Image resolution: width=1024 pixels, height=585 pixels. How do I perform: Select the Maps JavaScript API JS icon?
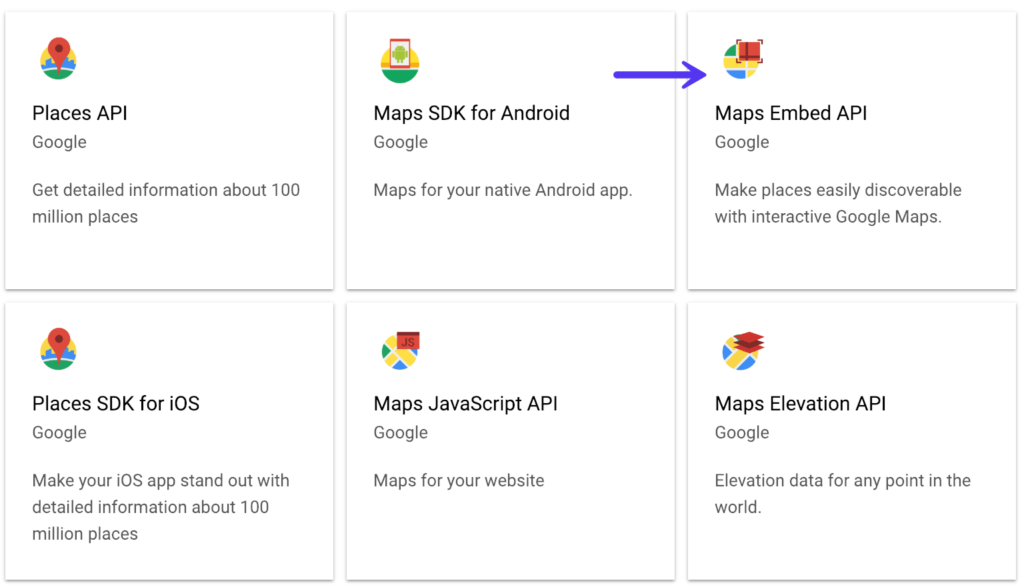click(x=399, y=347)
